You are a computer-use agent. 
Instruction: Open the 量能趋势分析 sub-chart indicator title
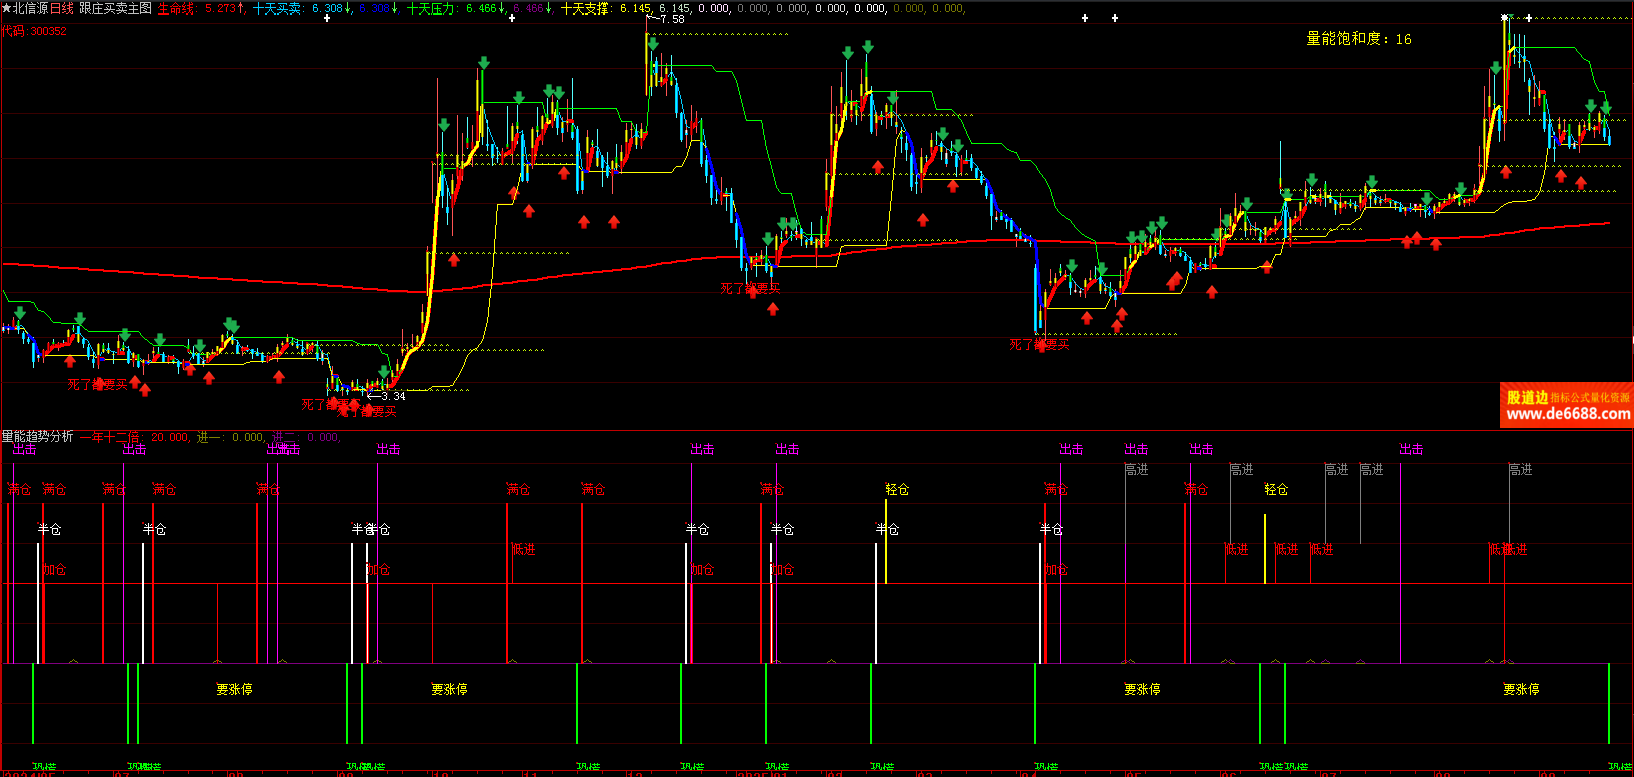(x=37, y=437)
